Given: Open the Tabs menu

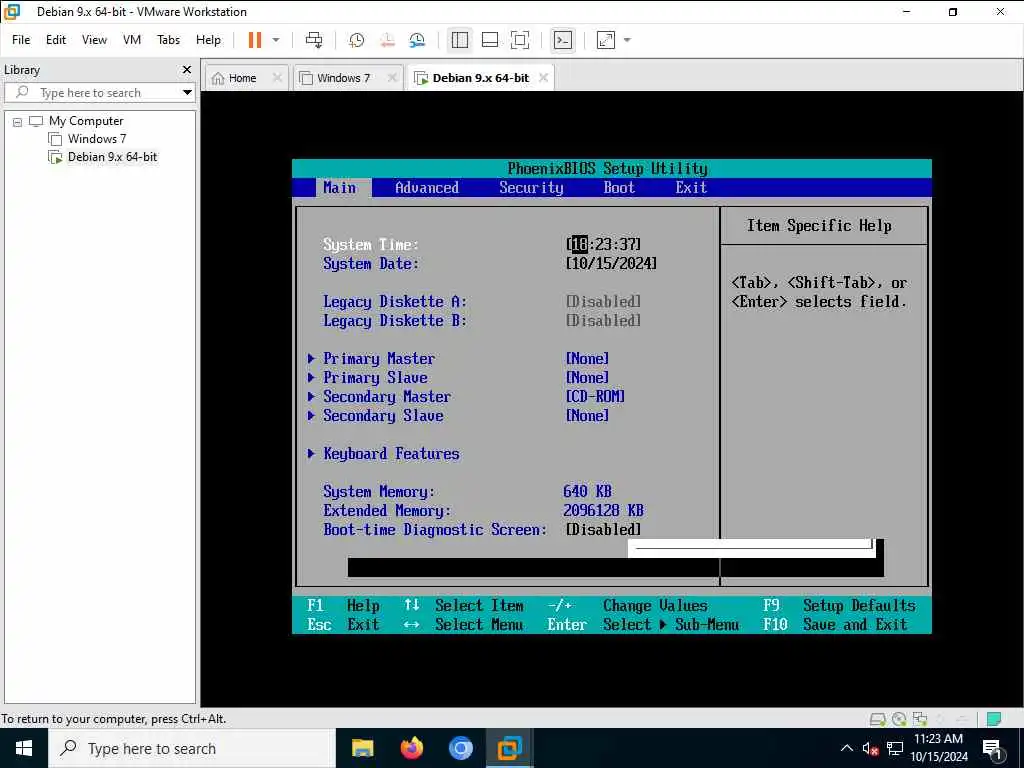Looking at the screenshot, I should pyautogui.click(x=168, y=40).
